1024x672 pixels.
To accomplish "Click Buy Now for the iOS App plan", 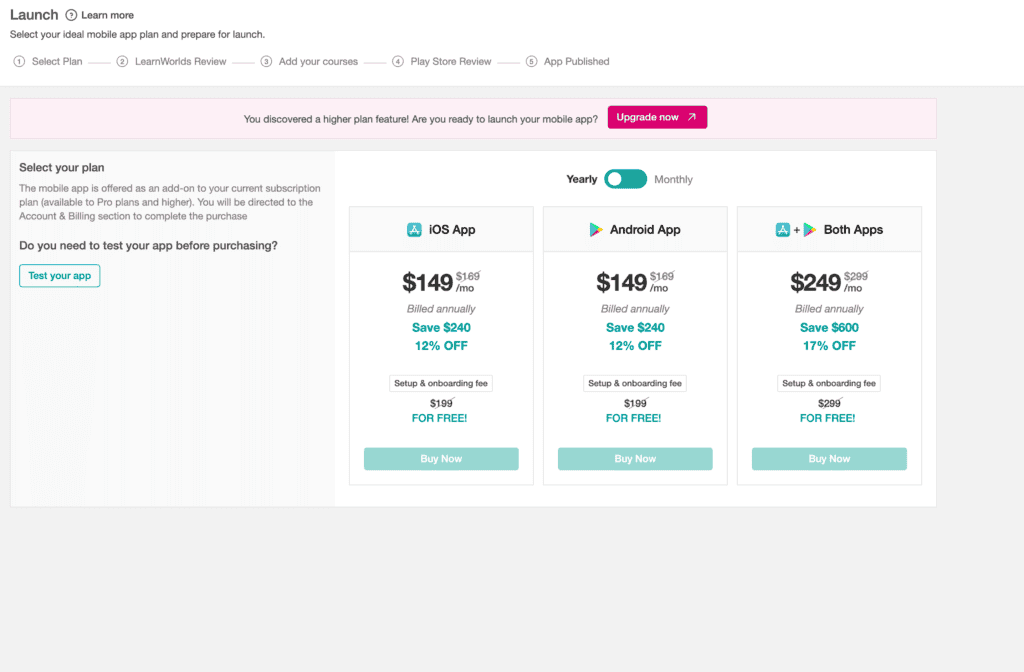I will point(441,459).
